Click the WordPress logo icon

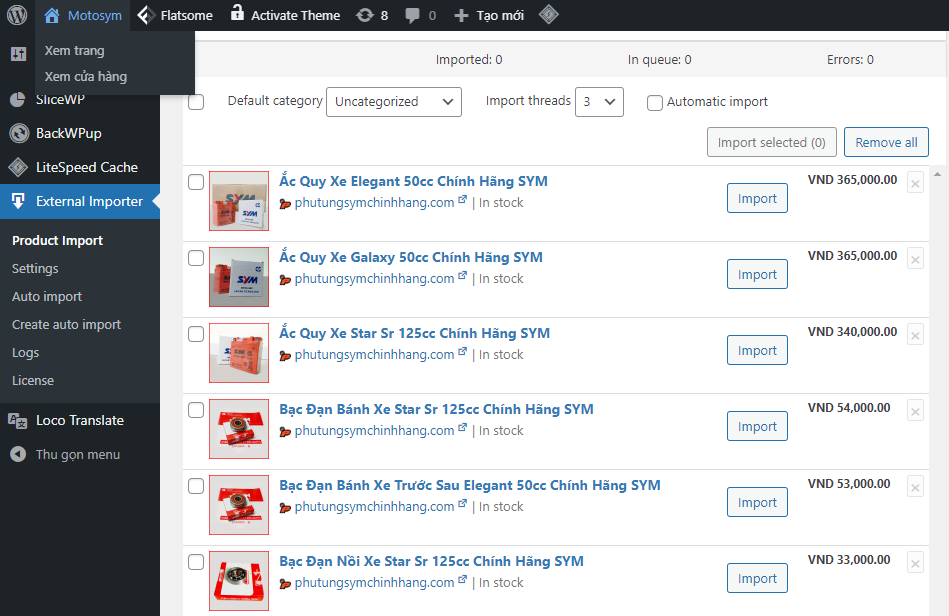click(x=17, y=15)
